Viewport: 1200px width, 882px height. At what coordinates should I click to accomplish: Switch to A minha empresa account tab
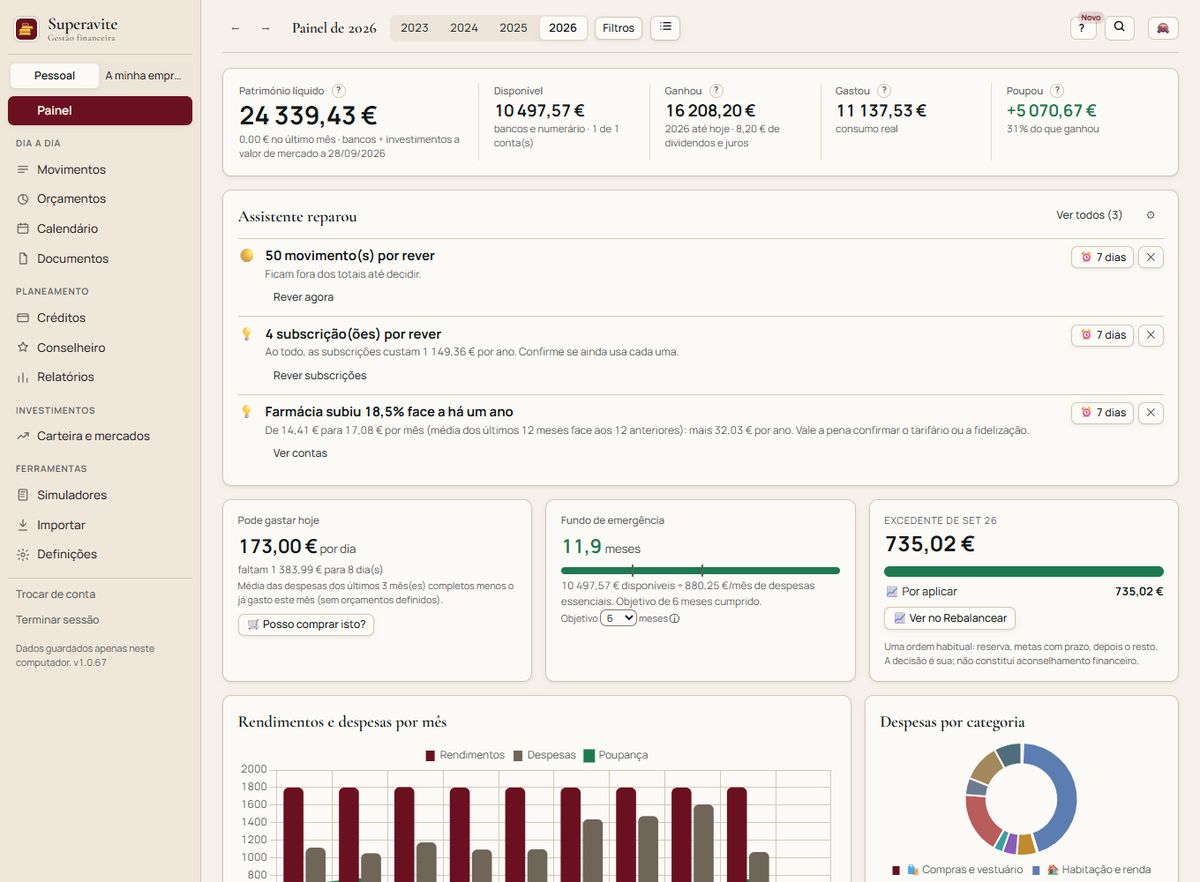pyautogui.click(x=144, y=75)
